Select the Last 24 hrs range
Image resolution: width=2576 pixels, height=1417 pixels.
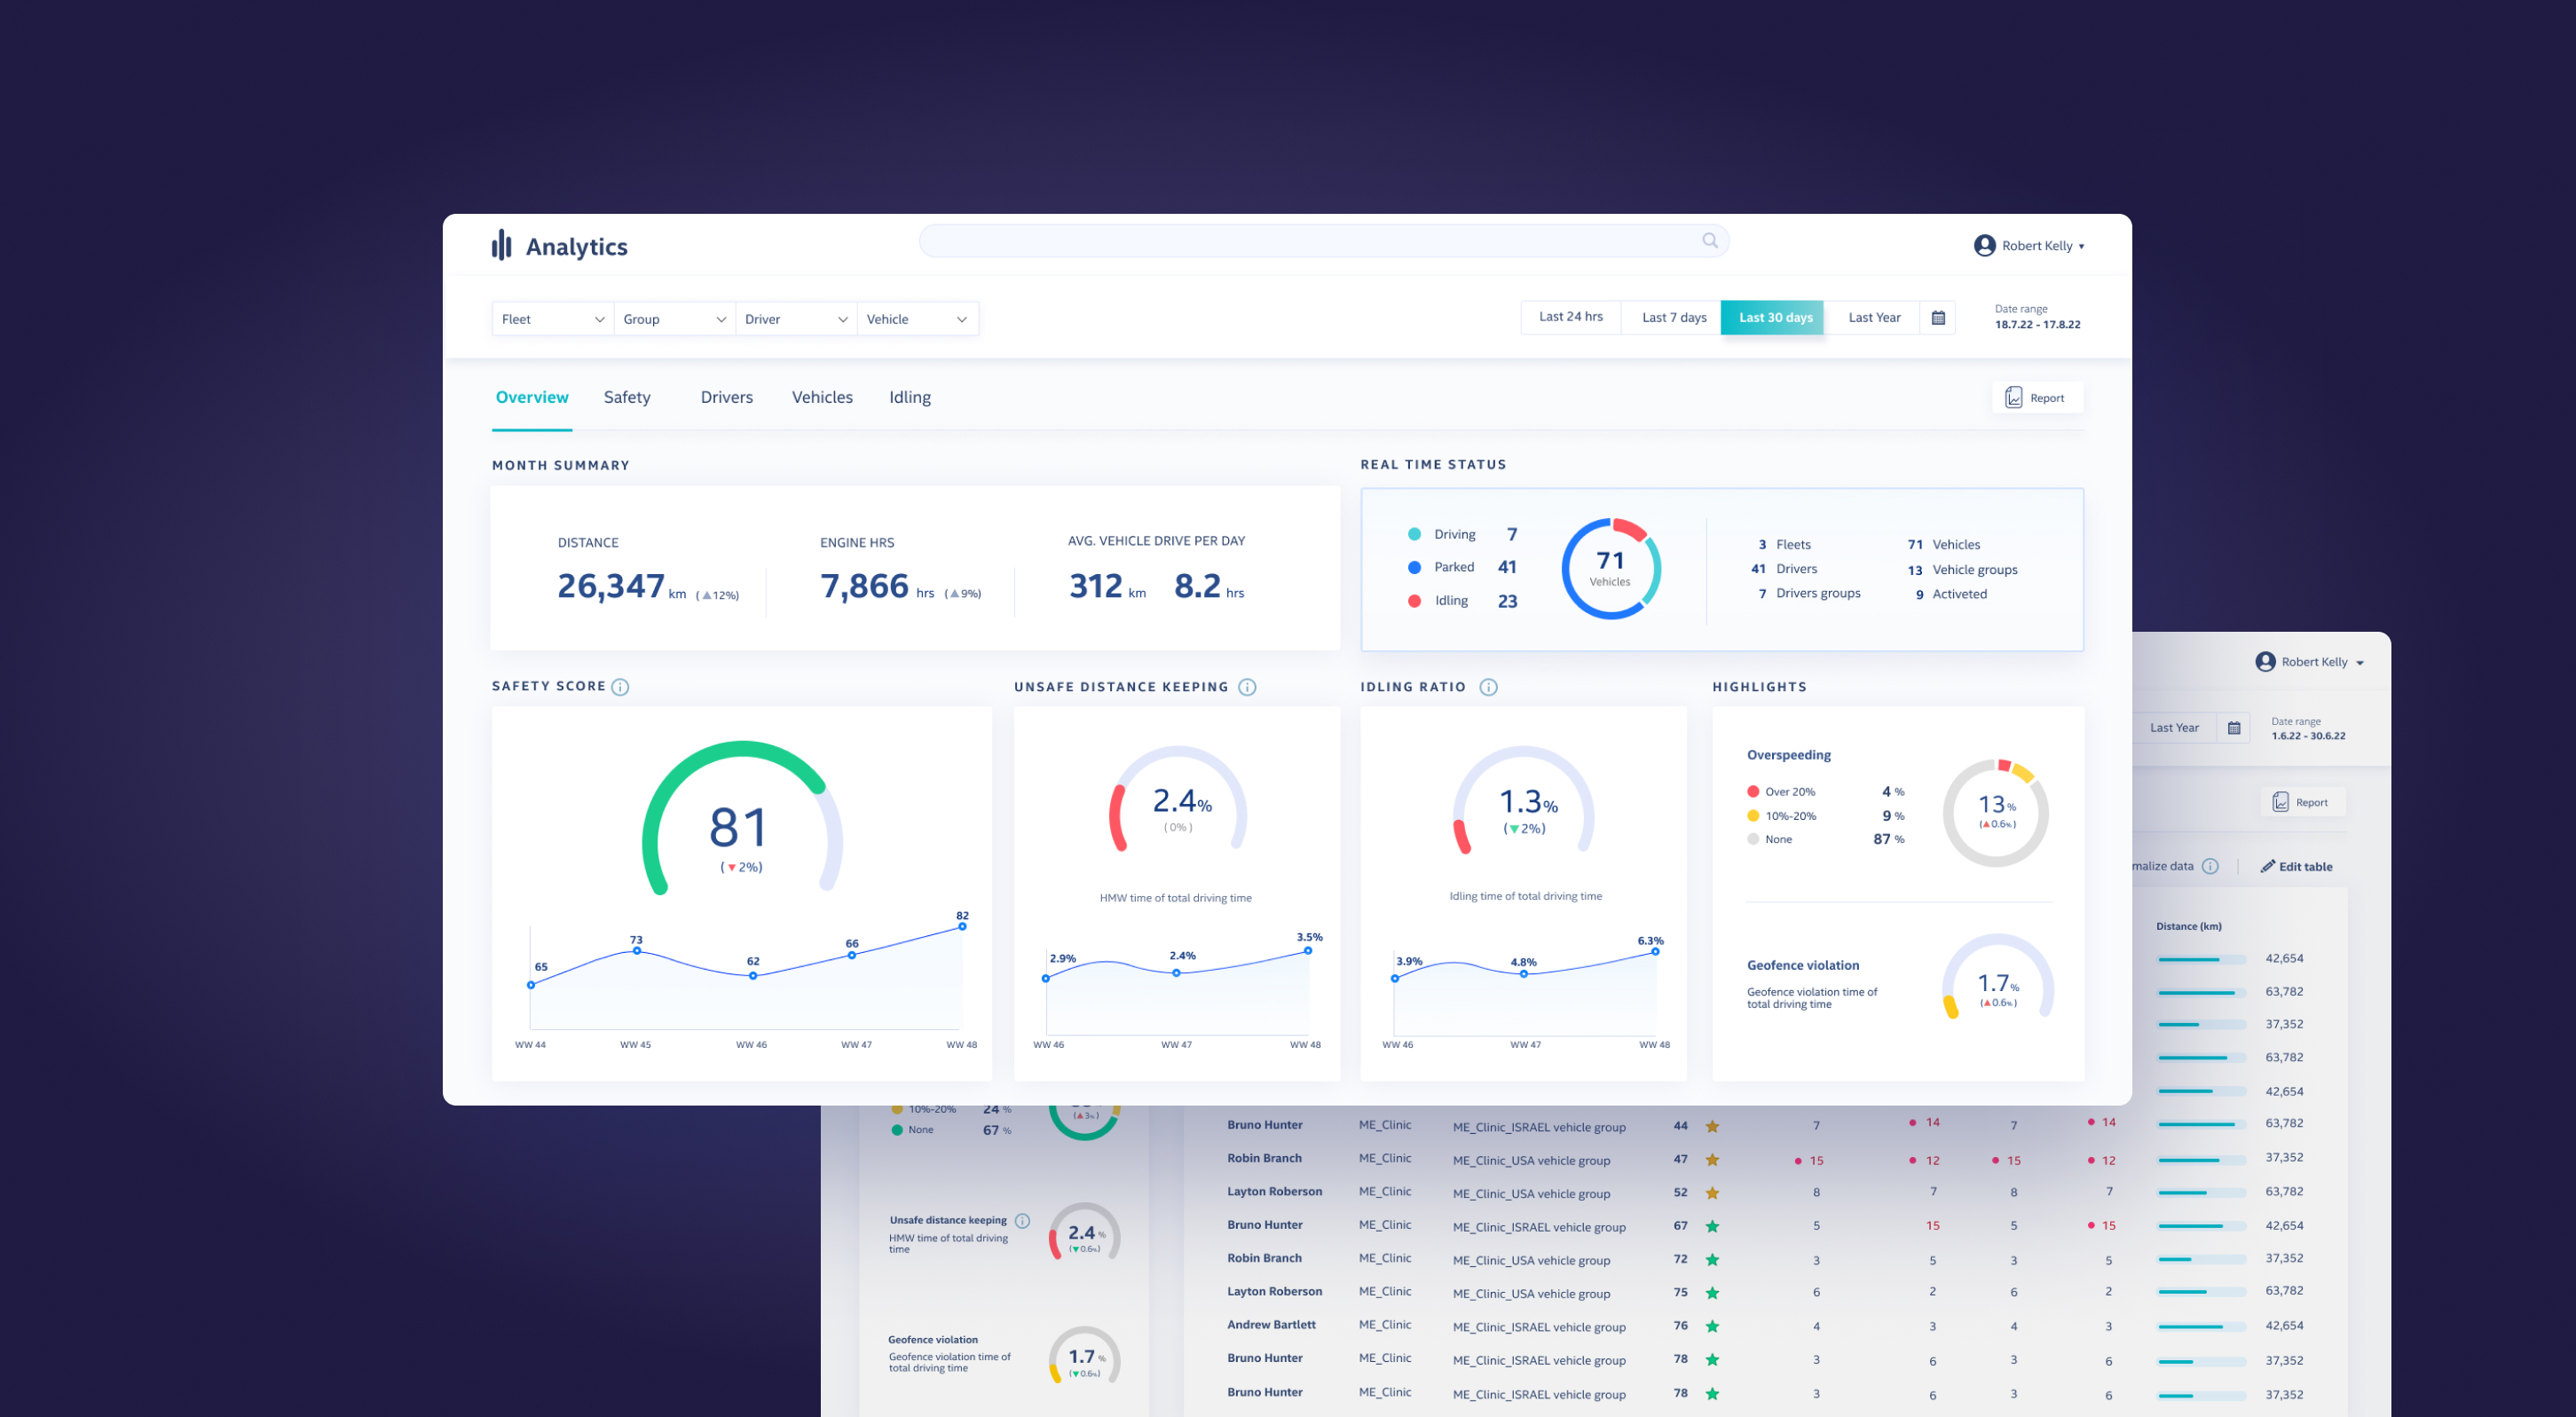pyautogui.click(x=1570, y=317)
